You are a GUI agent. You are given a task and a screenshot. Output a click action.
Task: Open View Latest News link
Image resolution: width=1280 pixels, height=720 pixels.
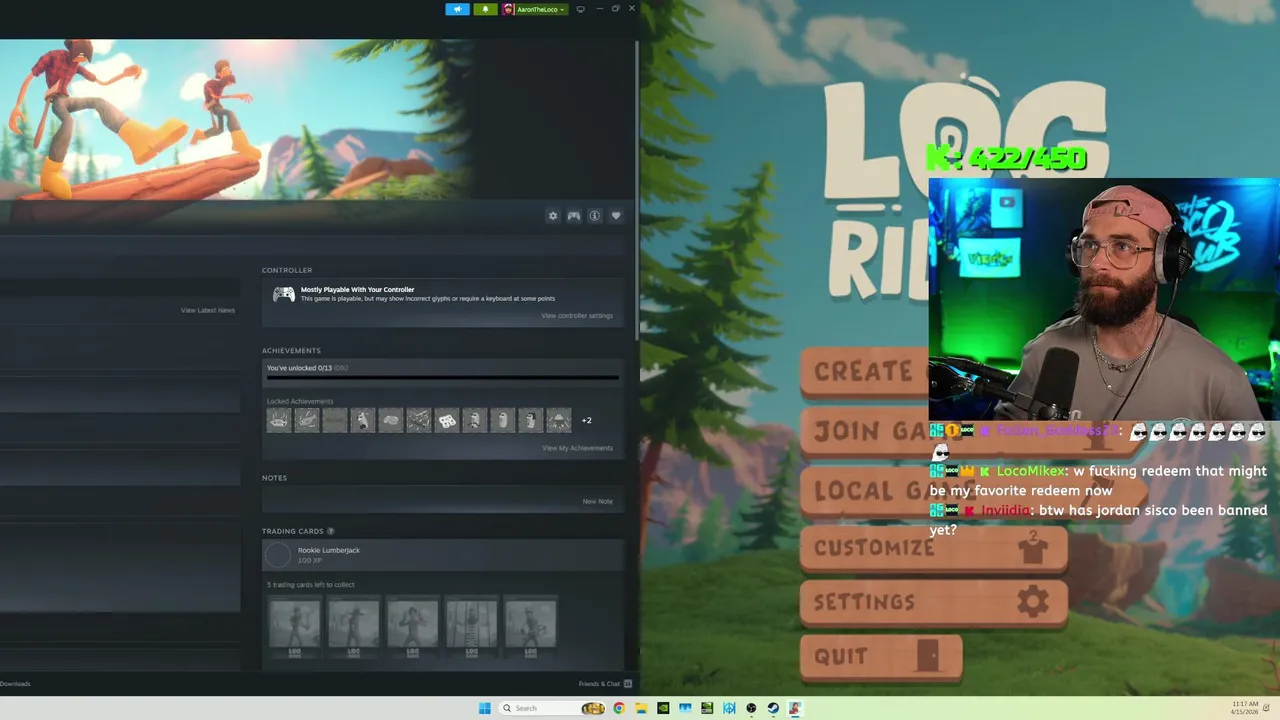(x=208, y=310)
